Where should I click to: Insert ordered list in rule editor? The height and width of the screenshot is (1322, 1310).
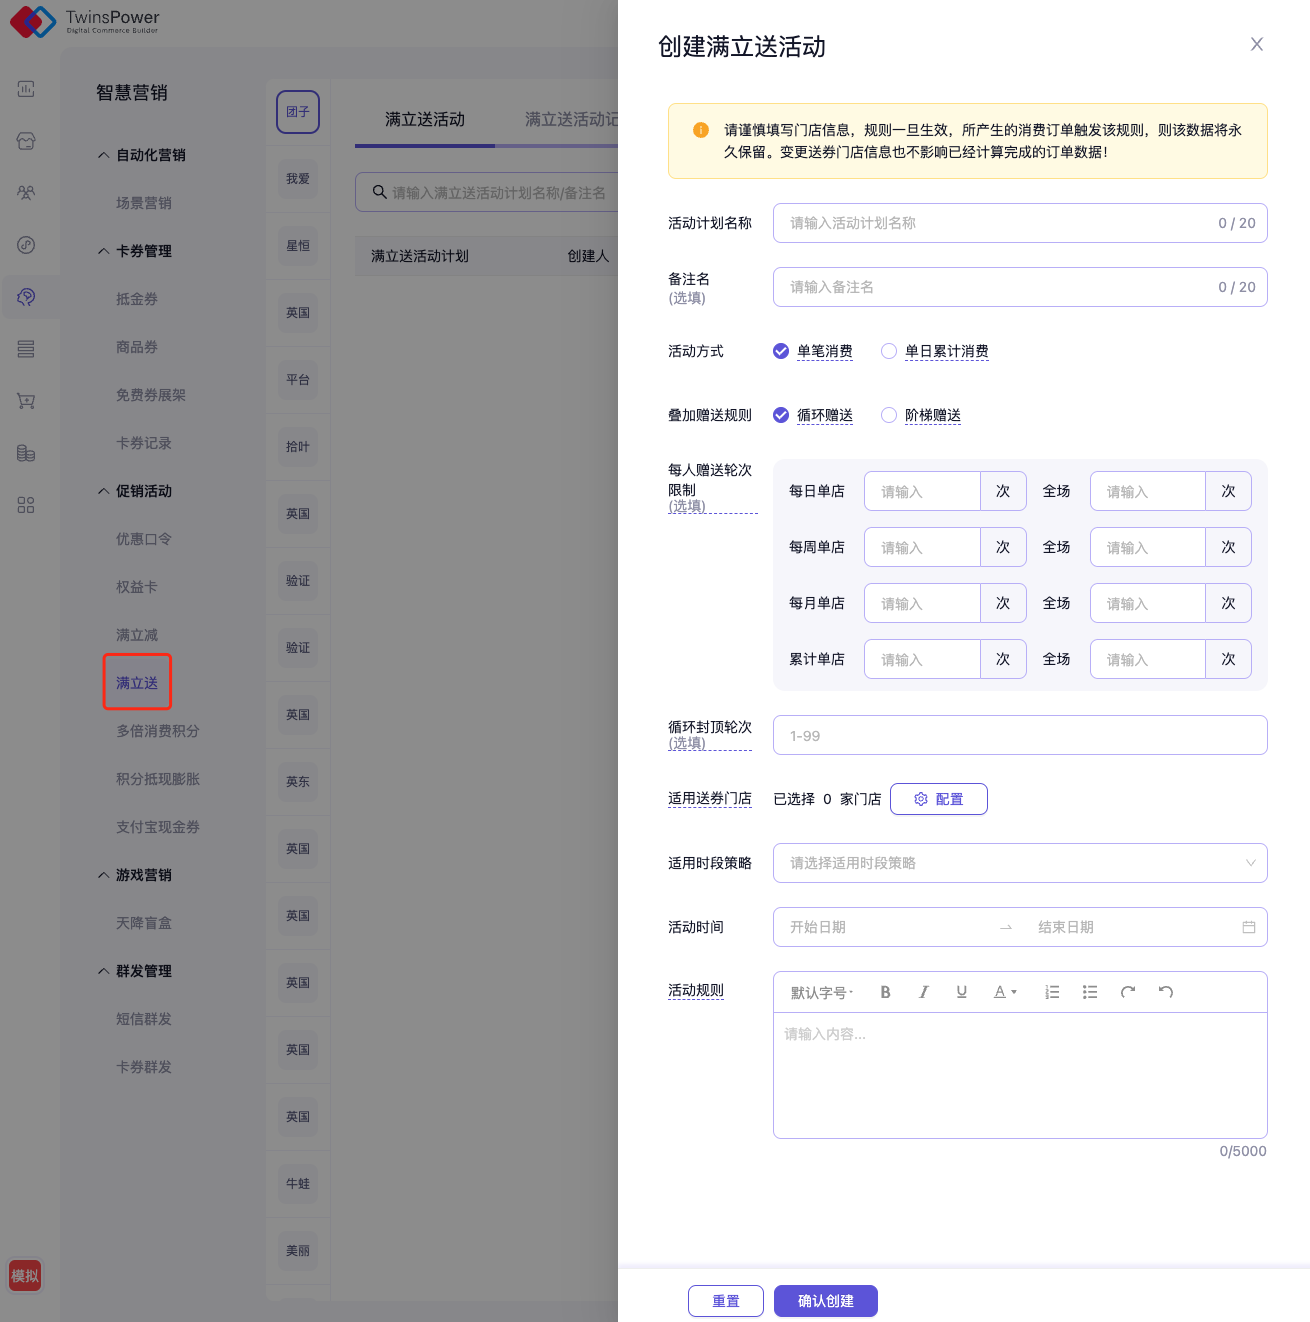[x=1052, y=992]
